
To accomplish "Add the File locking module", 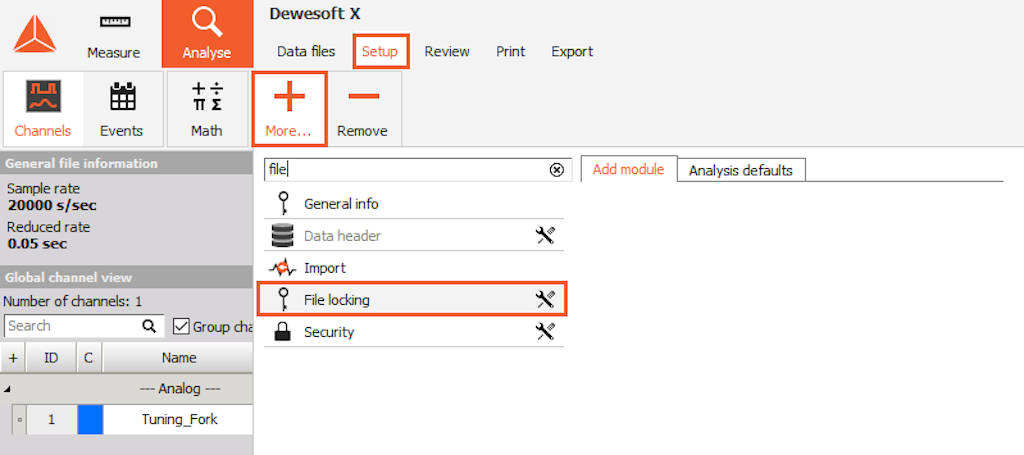I will tap(412, 300).
